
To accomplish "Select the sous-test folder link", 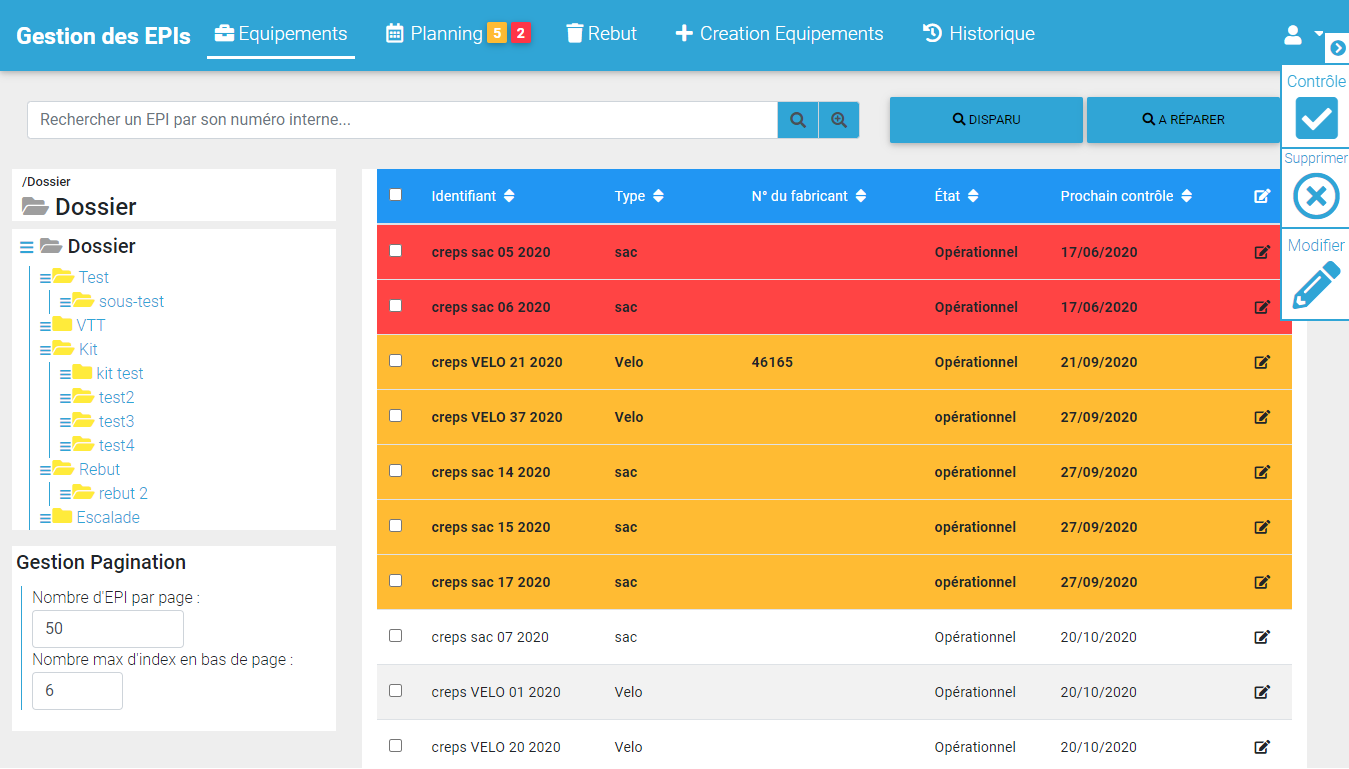I will point(131,301).
